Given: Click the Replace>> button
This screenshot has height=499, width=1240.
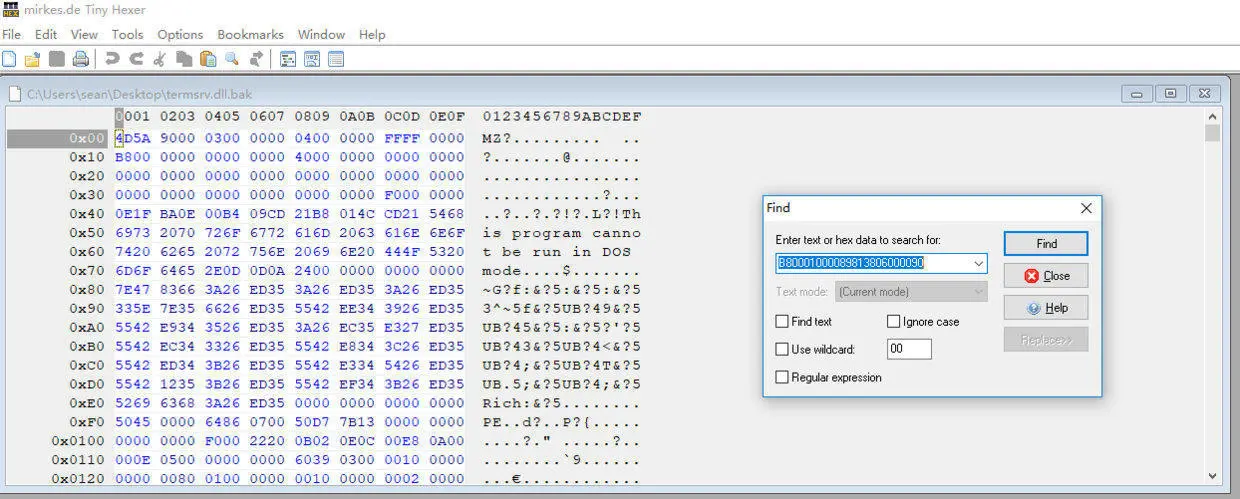Looking at the screenshot, I should click(x=1046, y=340).
